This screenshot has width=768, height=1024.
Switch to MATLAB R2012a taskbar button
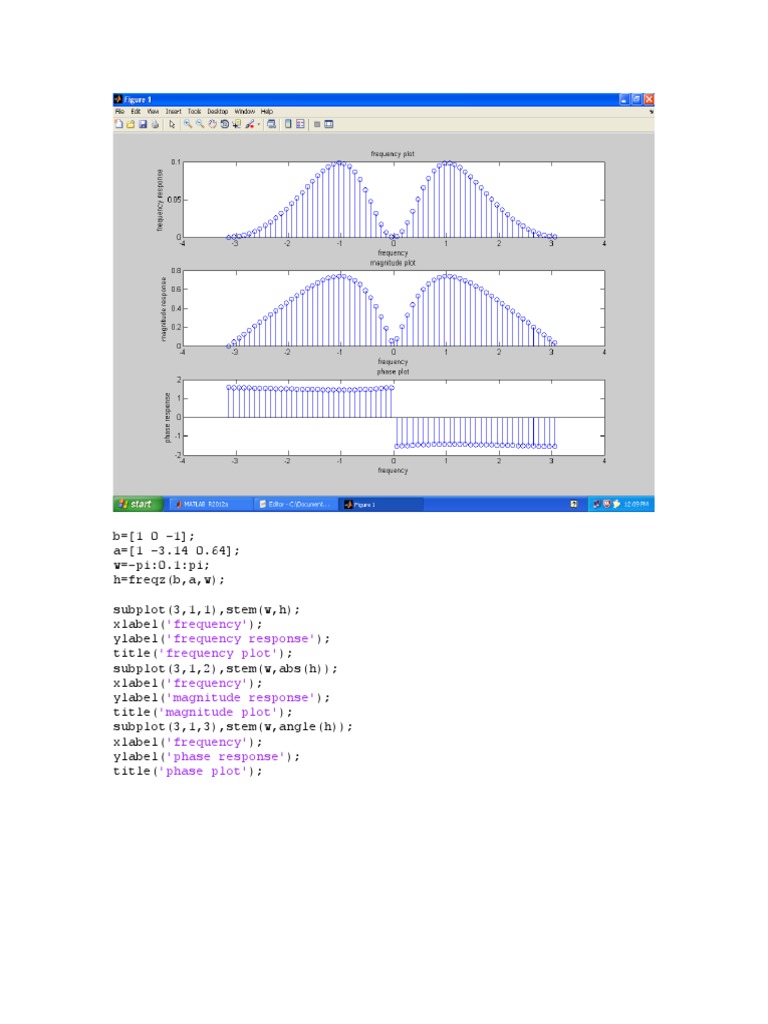point(210,504)
